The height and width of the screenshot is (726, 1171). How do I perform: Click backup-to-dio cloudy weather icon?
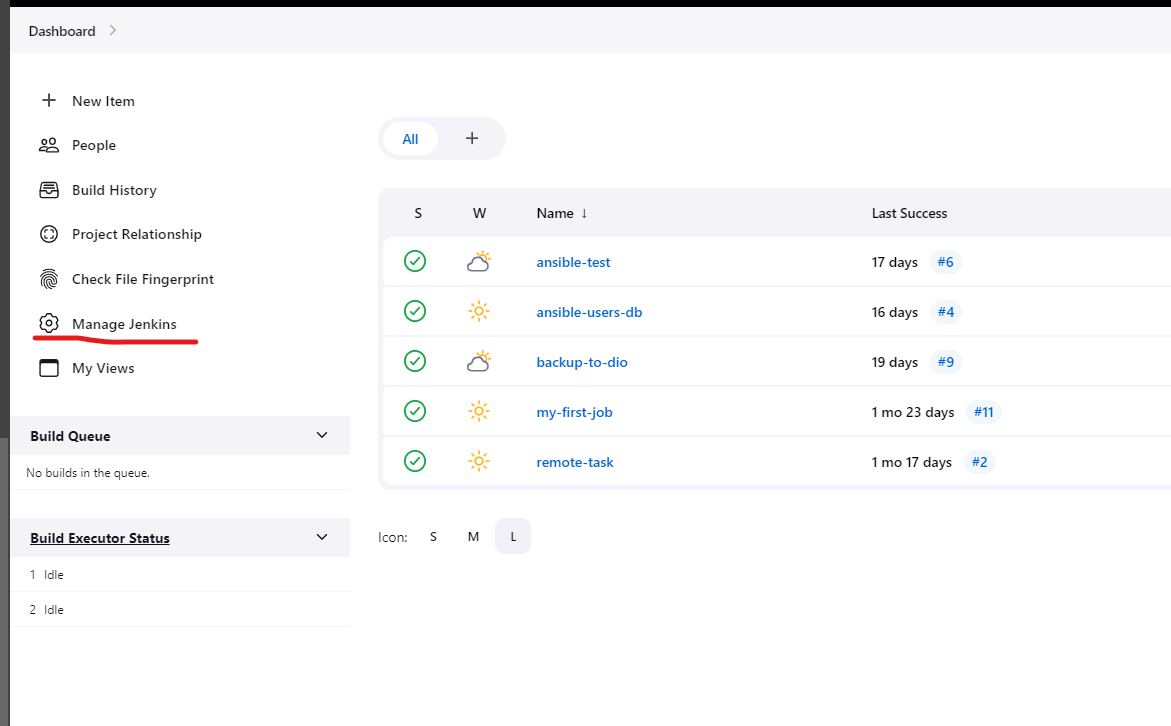click(x=479, y=361)
